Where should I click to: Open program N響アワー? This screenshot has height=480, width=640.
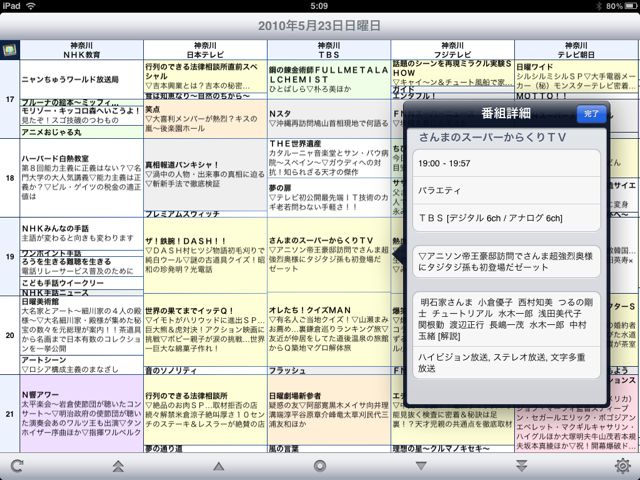tap(82, 413)
